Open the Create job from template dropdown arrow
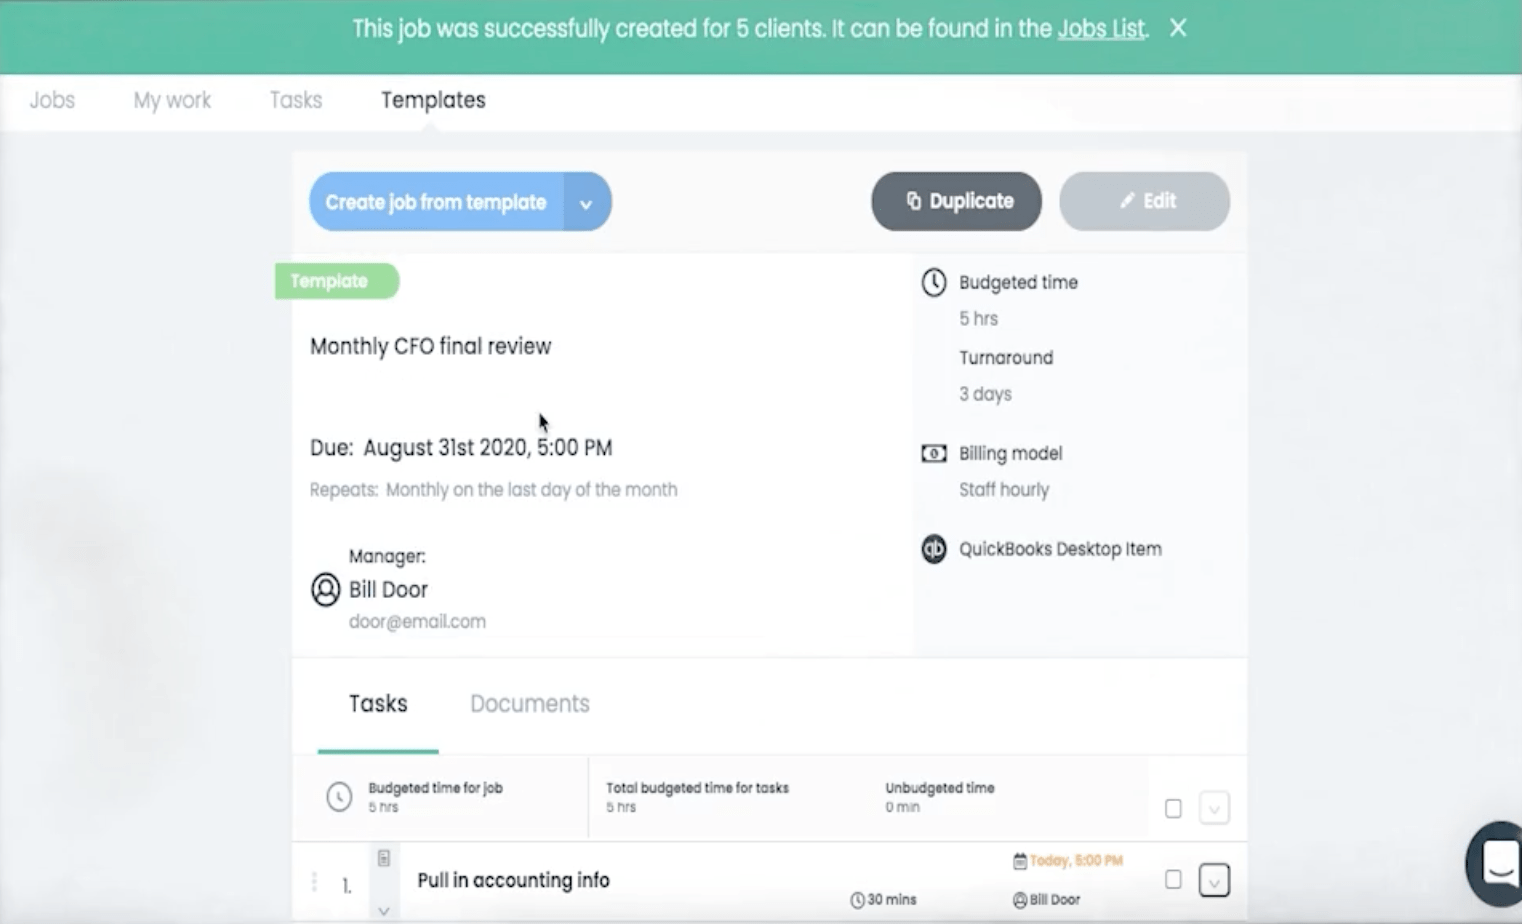 [x=586, y=203]
